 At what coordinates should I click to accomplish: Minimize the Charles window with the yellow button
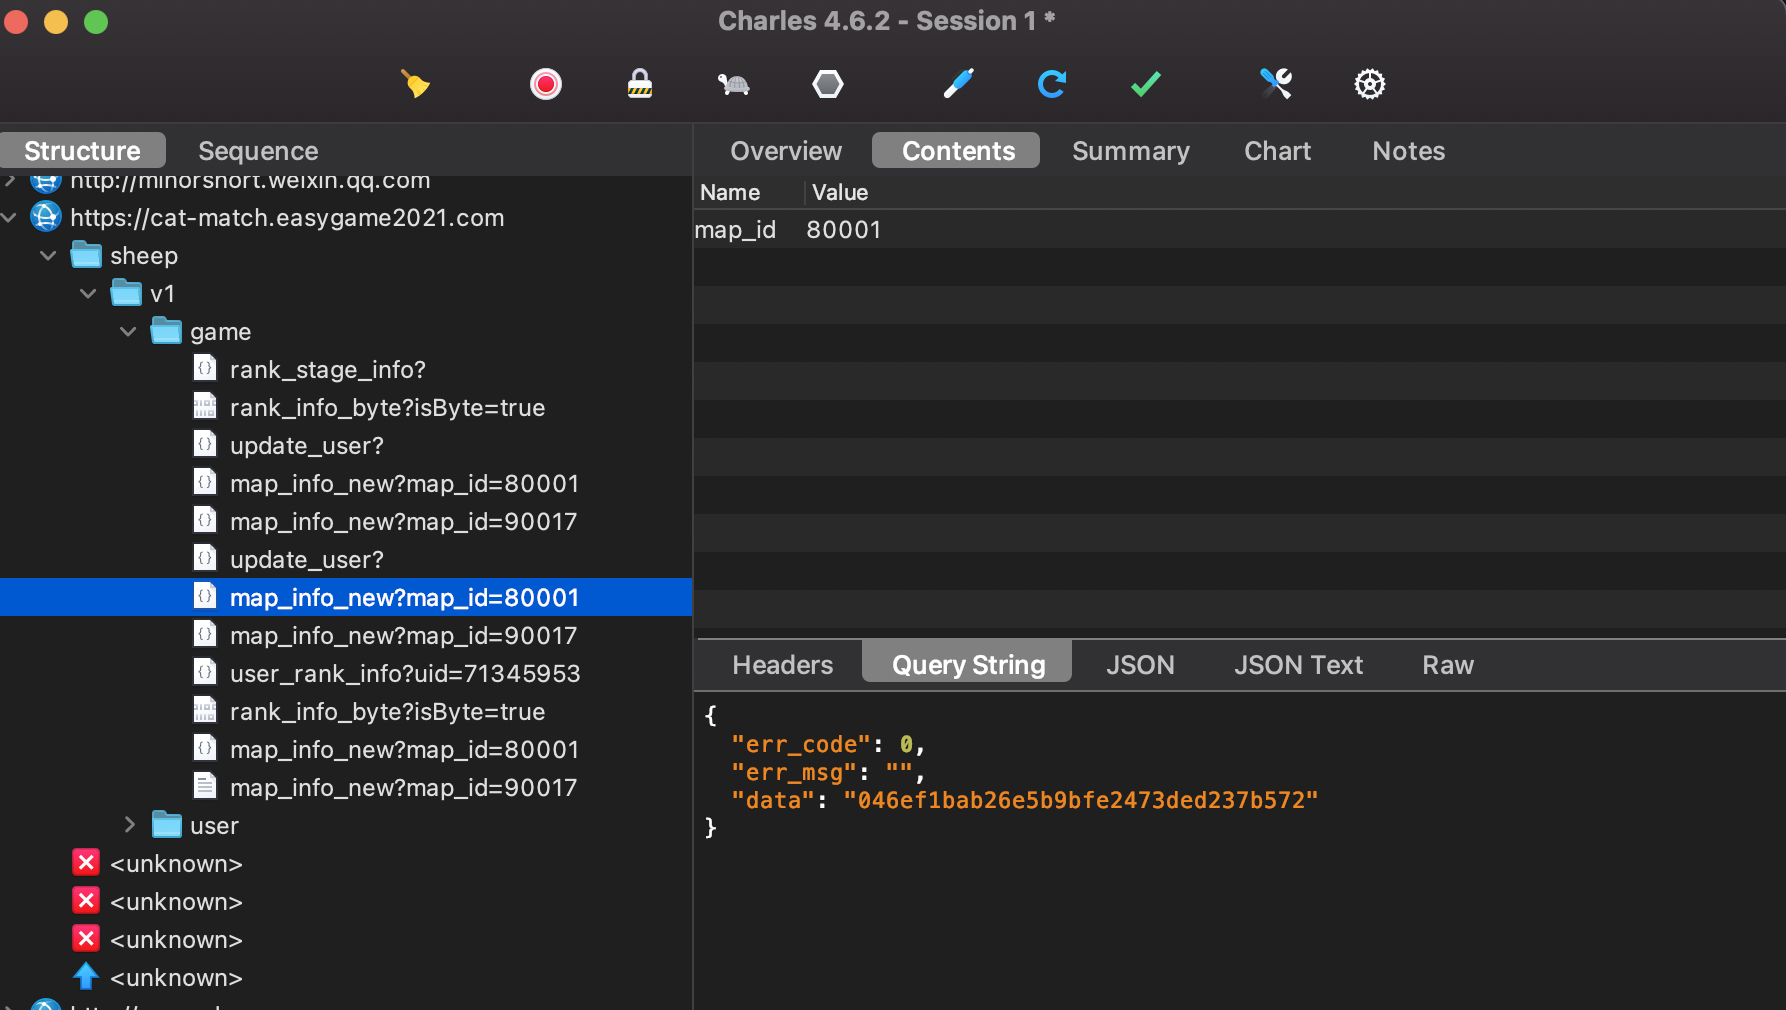(x=56, y=21)
